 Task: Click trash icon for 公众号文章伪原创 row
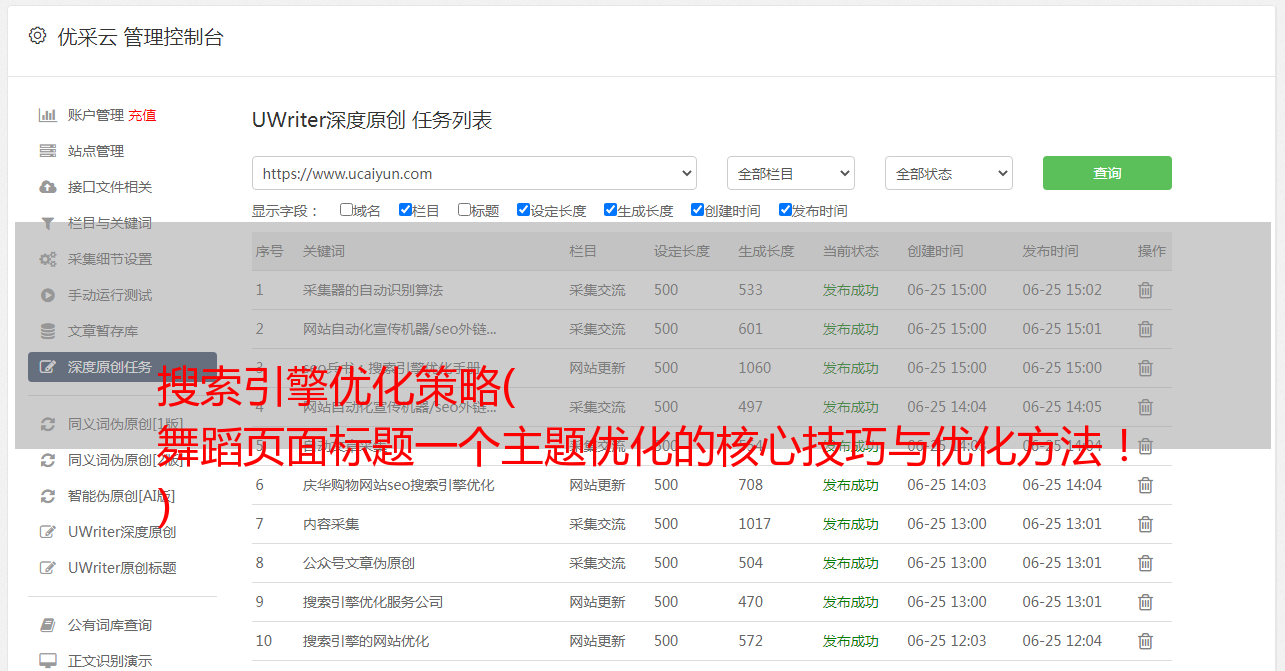point(1145,563)
